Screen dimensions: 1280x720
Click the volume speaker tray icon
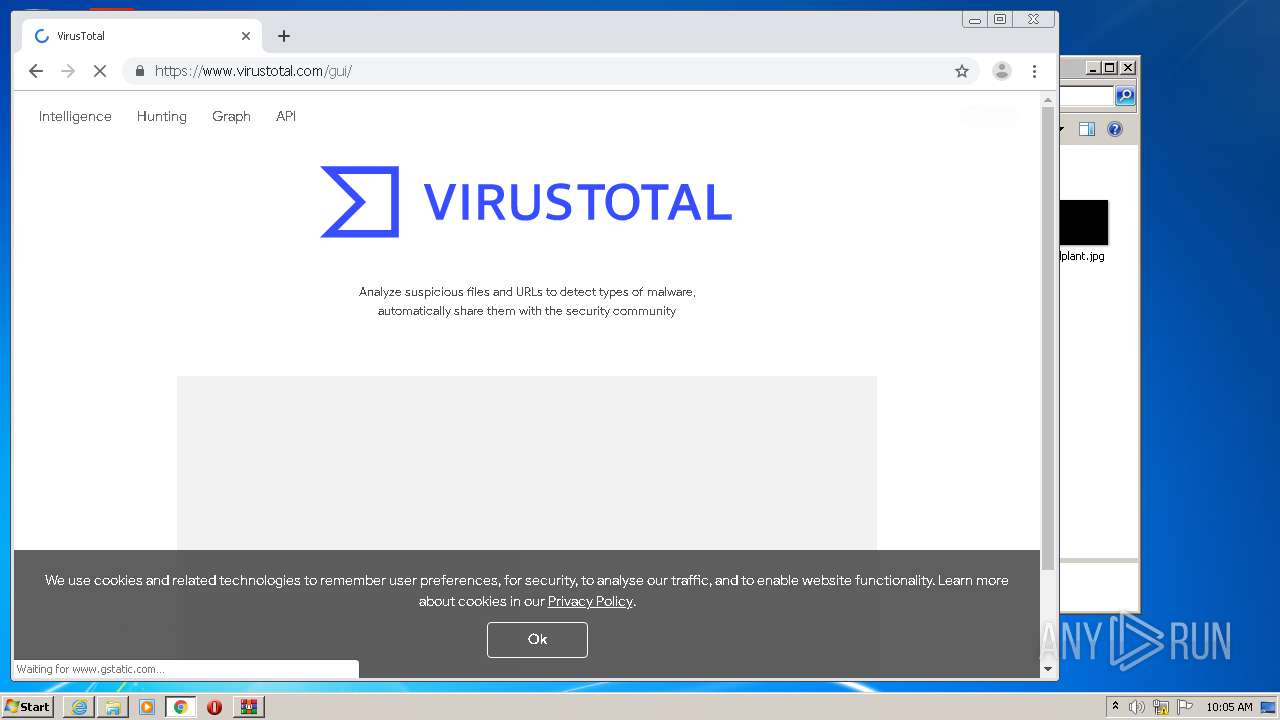[1137, 707]
